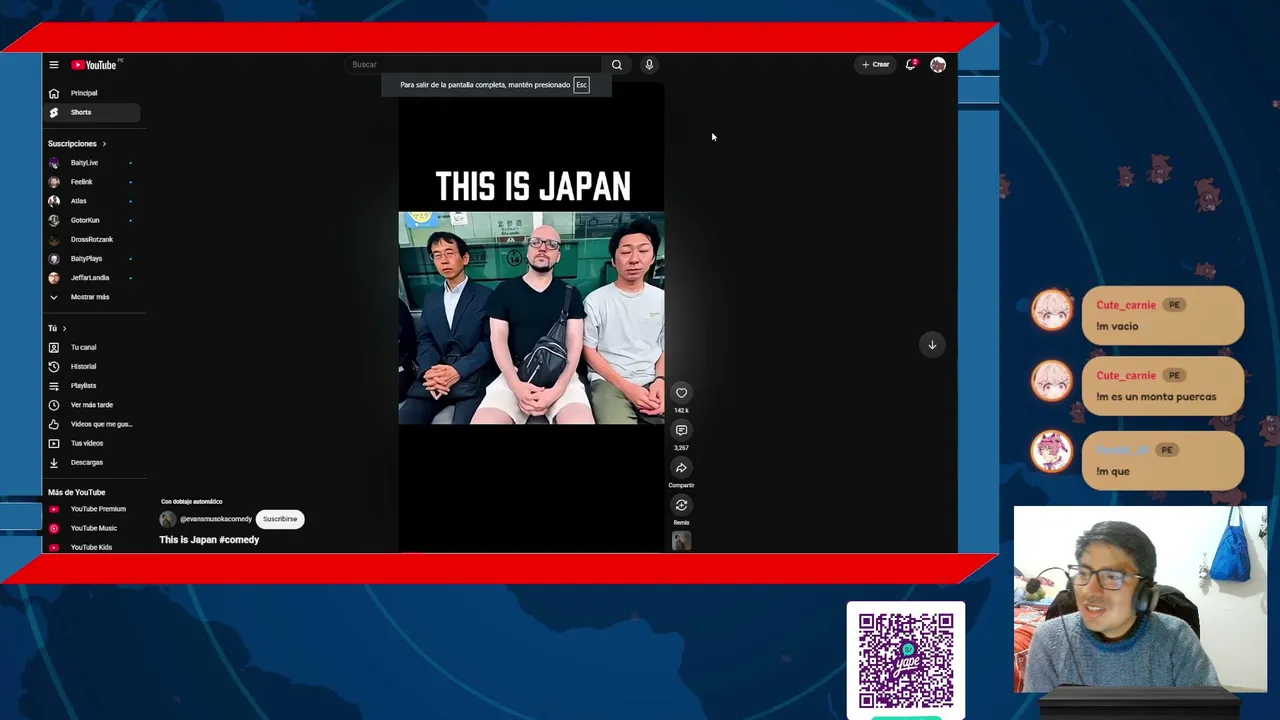1280x720 pixels.
Task: Open YouTube Premium
Action: coord(92,509)
